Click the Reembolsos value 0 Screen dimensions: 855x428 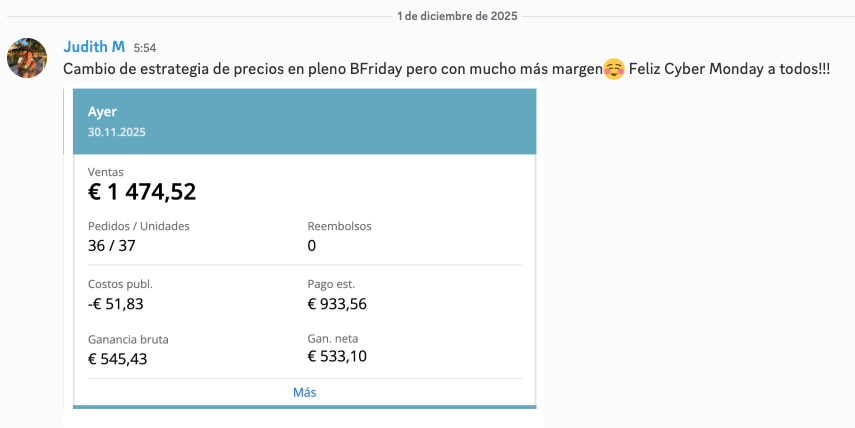tap(312, 245)
